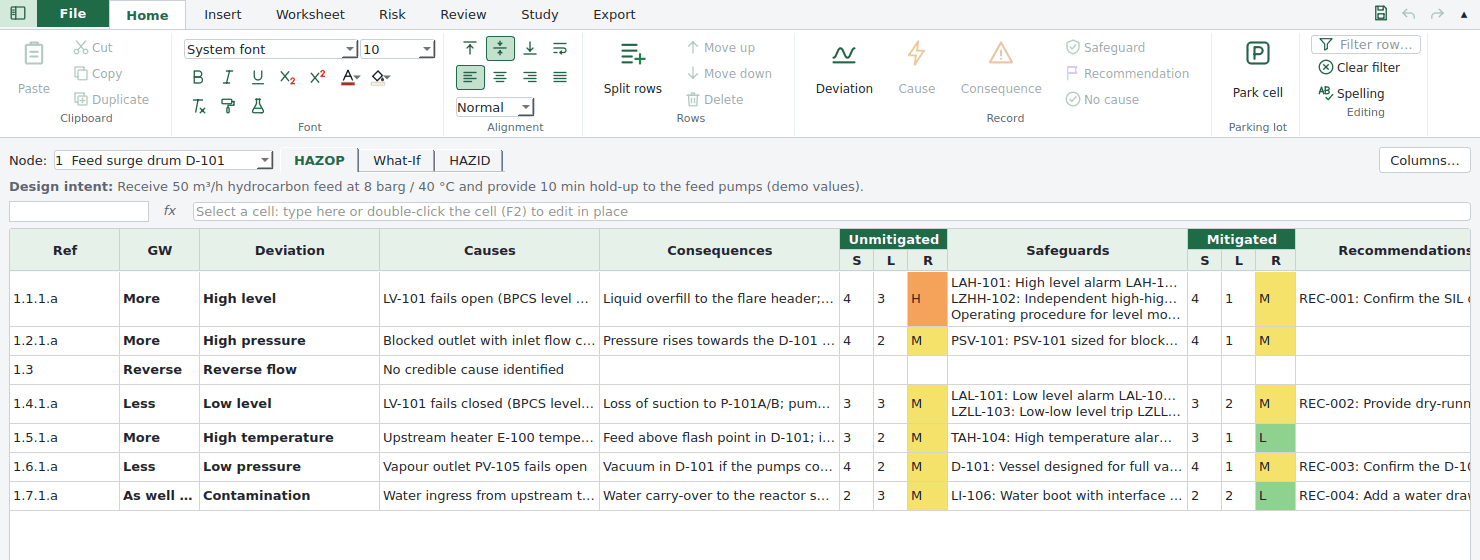The height and width of the screenshot is (560, 1480).
Task: Click the flask formula icon
Action: click(258, 106)
